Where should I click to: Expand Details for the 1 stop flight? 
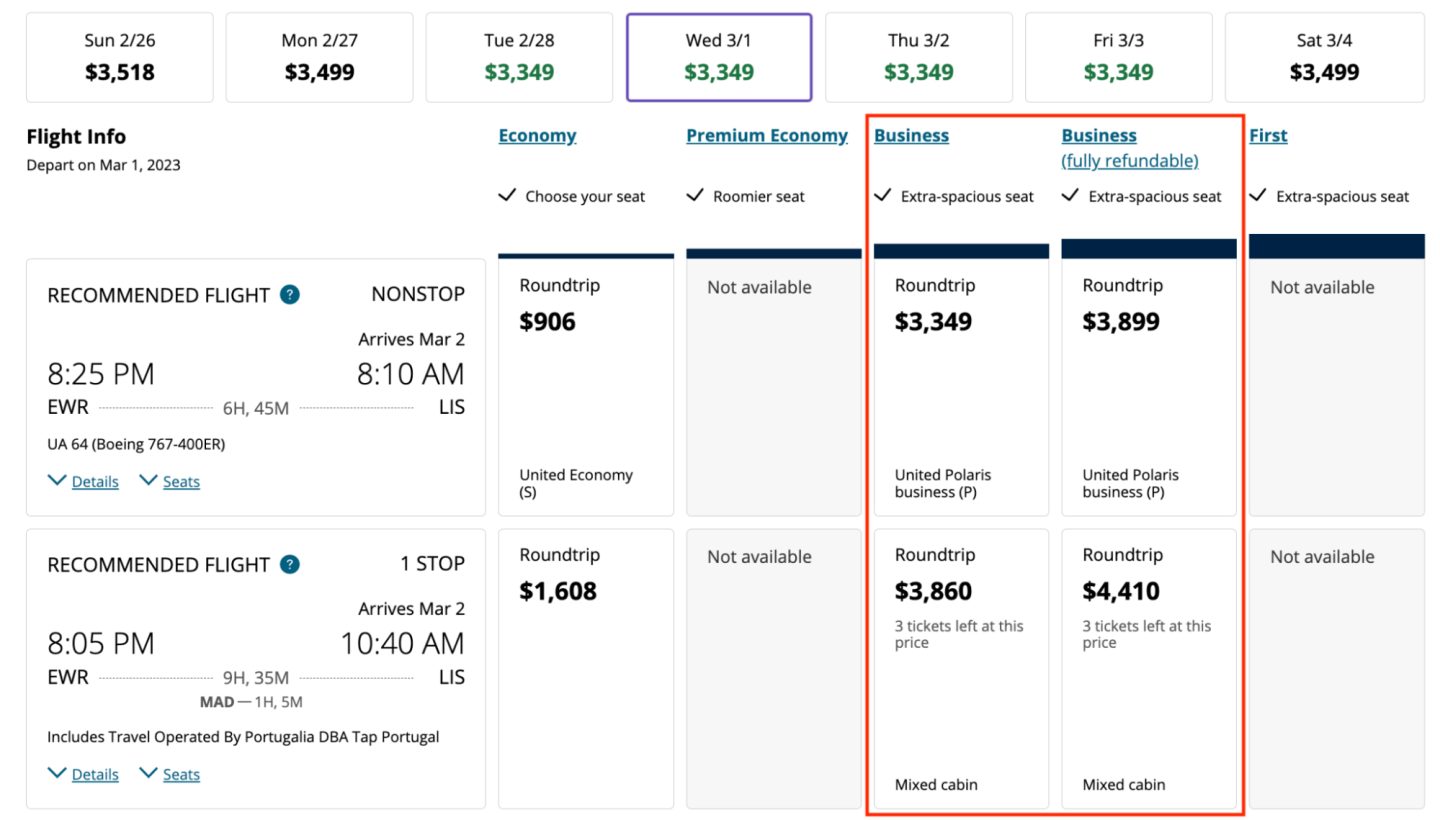coord(94,775)
